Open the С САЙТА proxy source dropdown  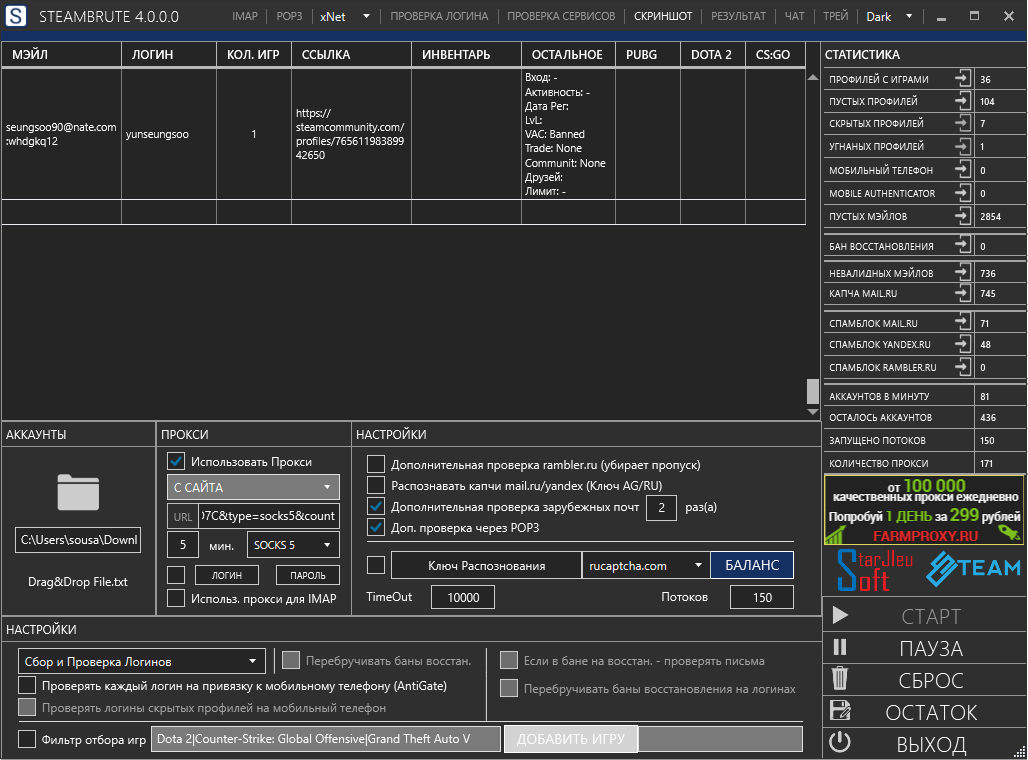(x=253, y=487)
